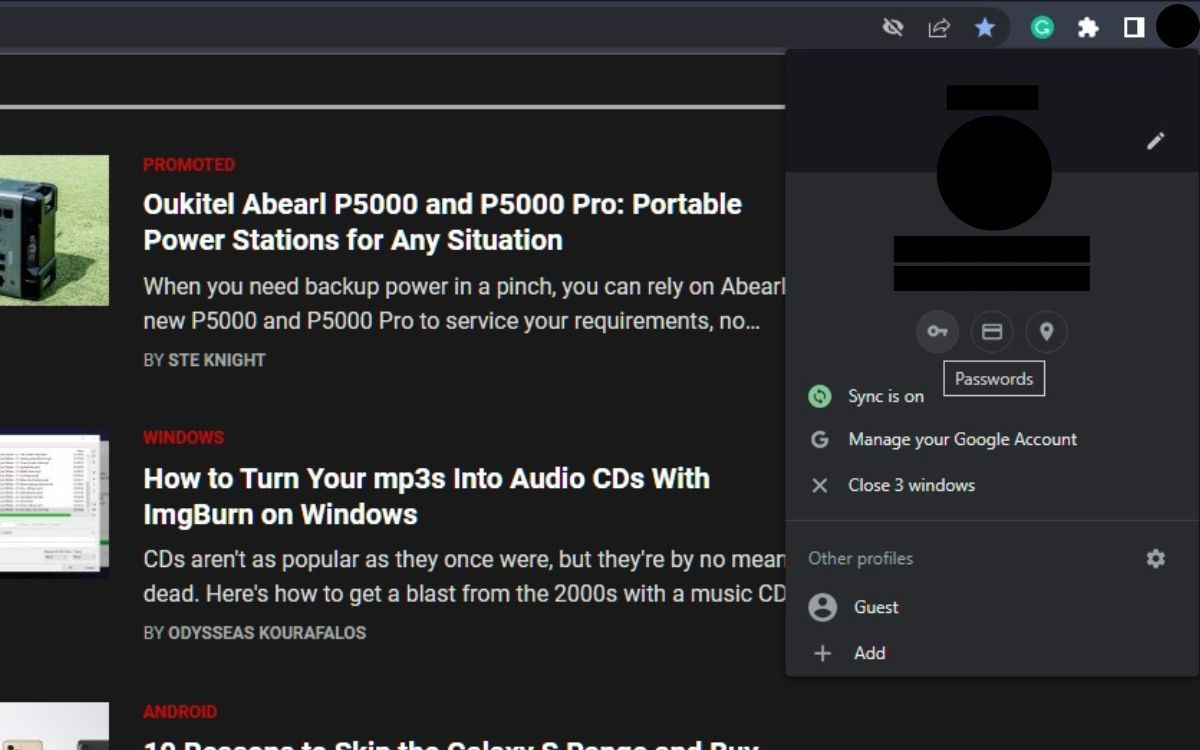Click the Oukitel article summary text
Image resolution: width=1200 pixels, height=750 pixels.
pos(464,304)
